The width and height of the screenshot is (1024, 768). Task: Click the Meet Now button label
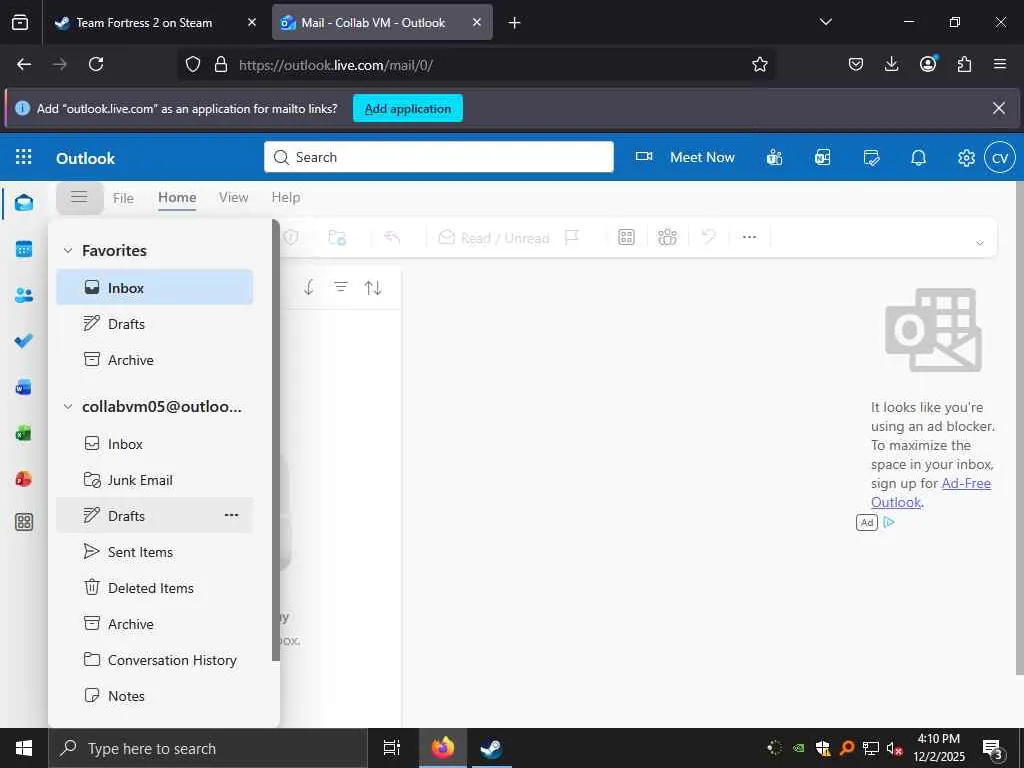coord(702,157)
